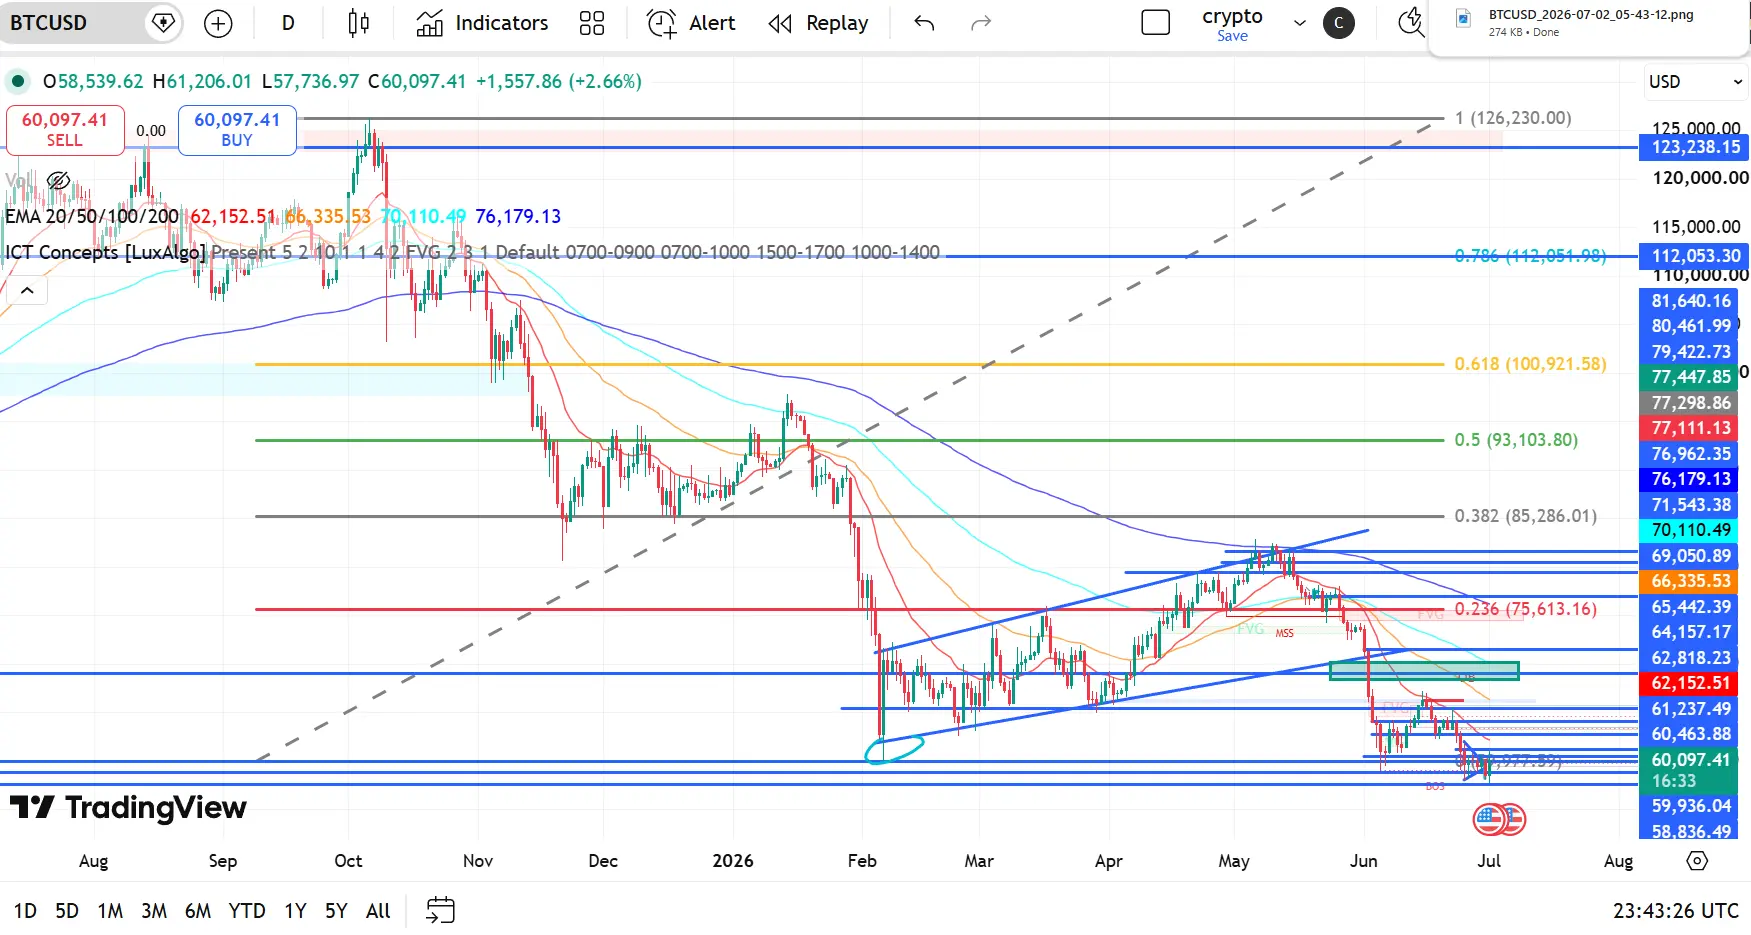Screen dimensions: 1751x935
Task: Open downloaded BTCUSD_2026-07-02 png file
Action: [x=1590, y=23]
